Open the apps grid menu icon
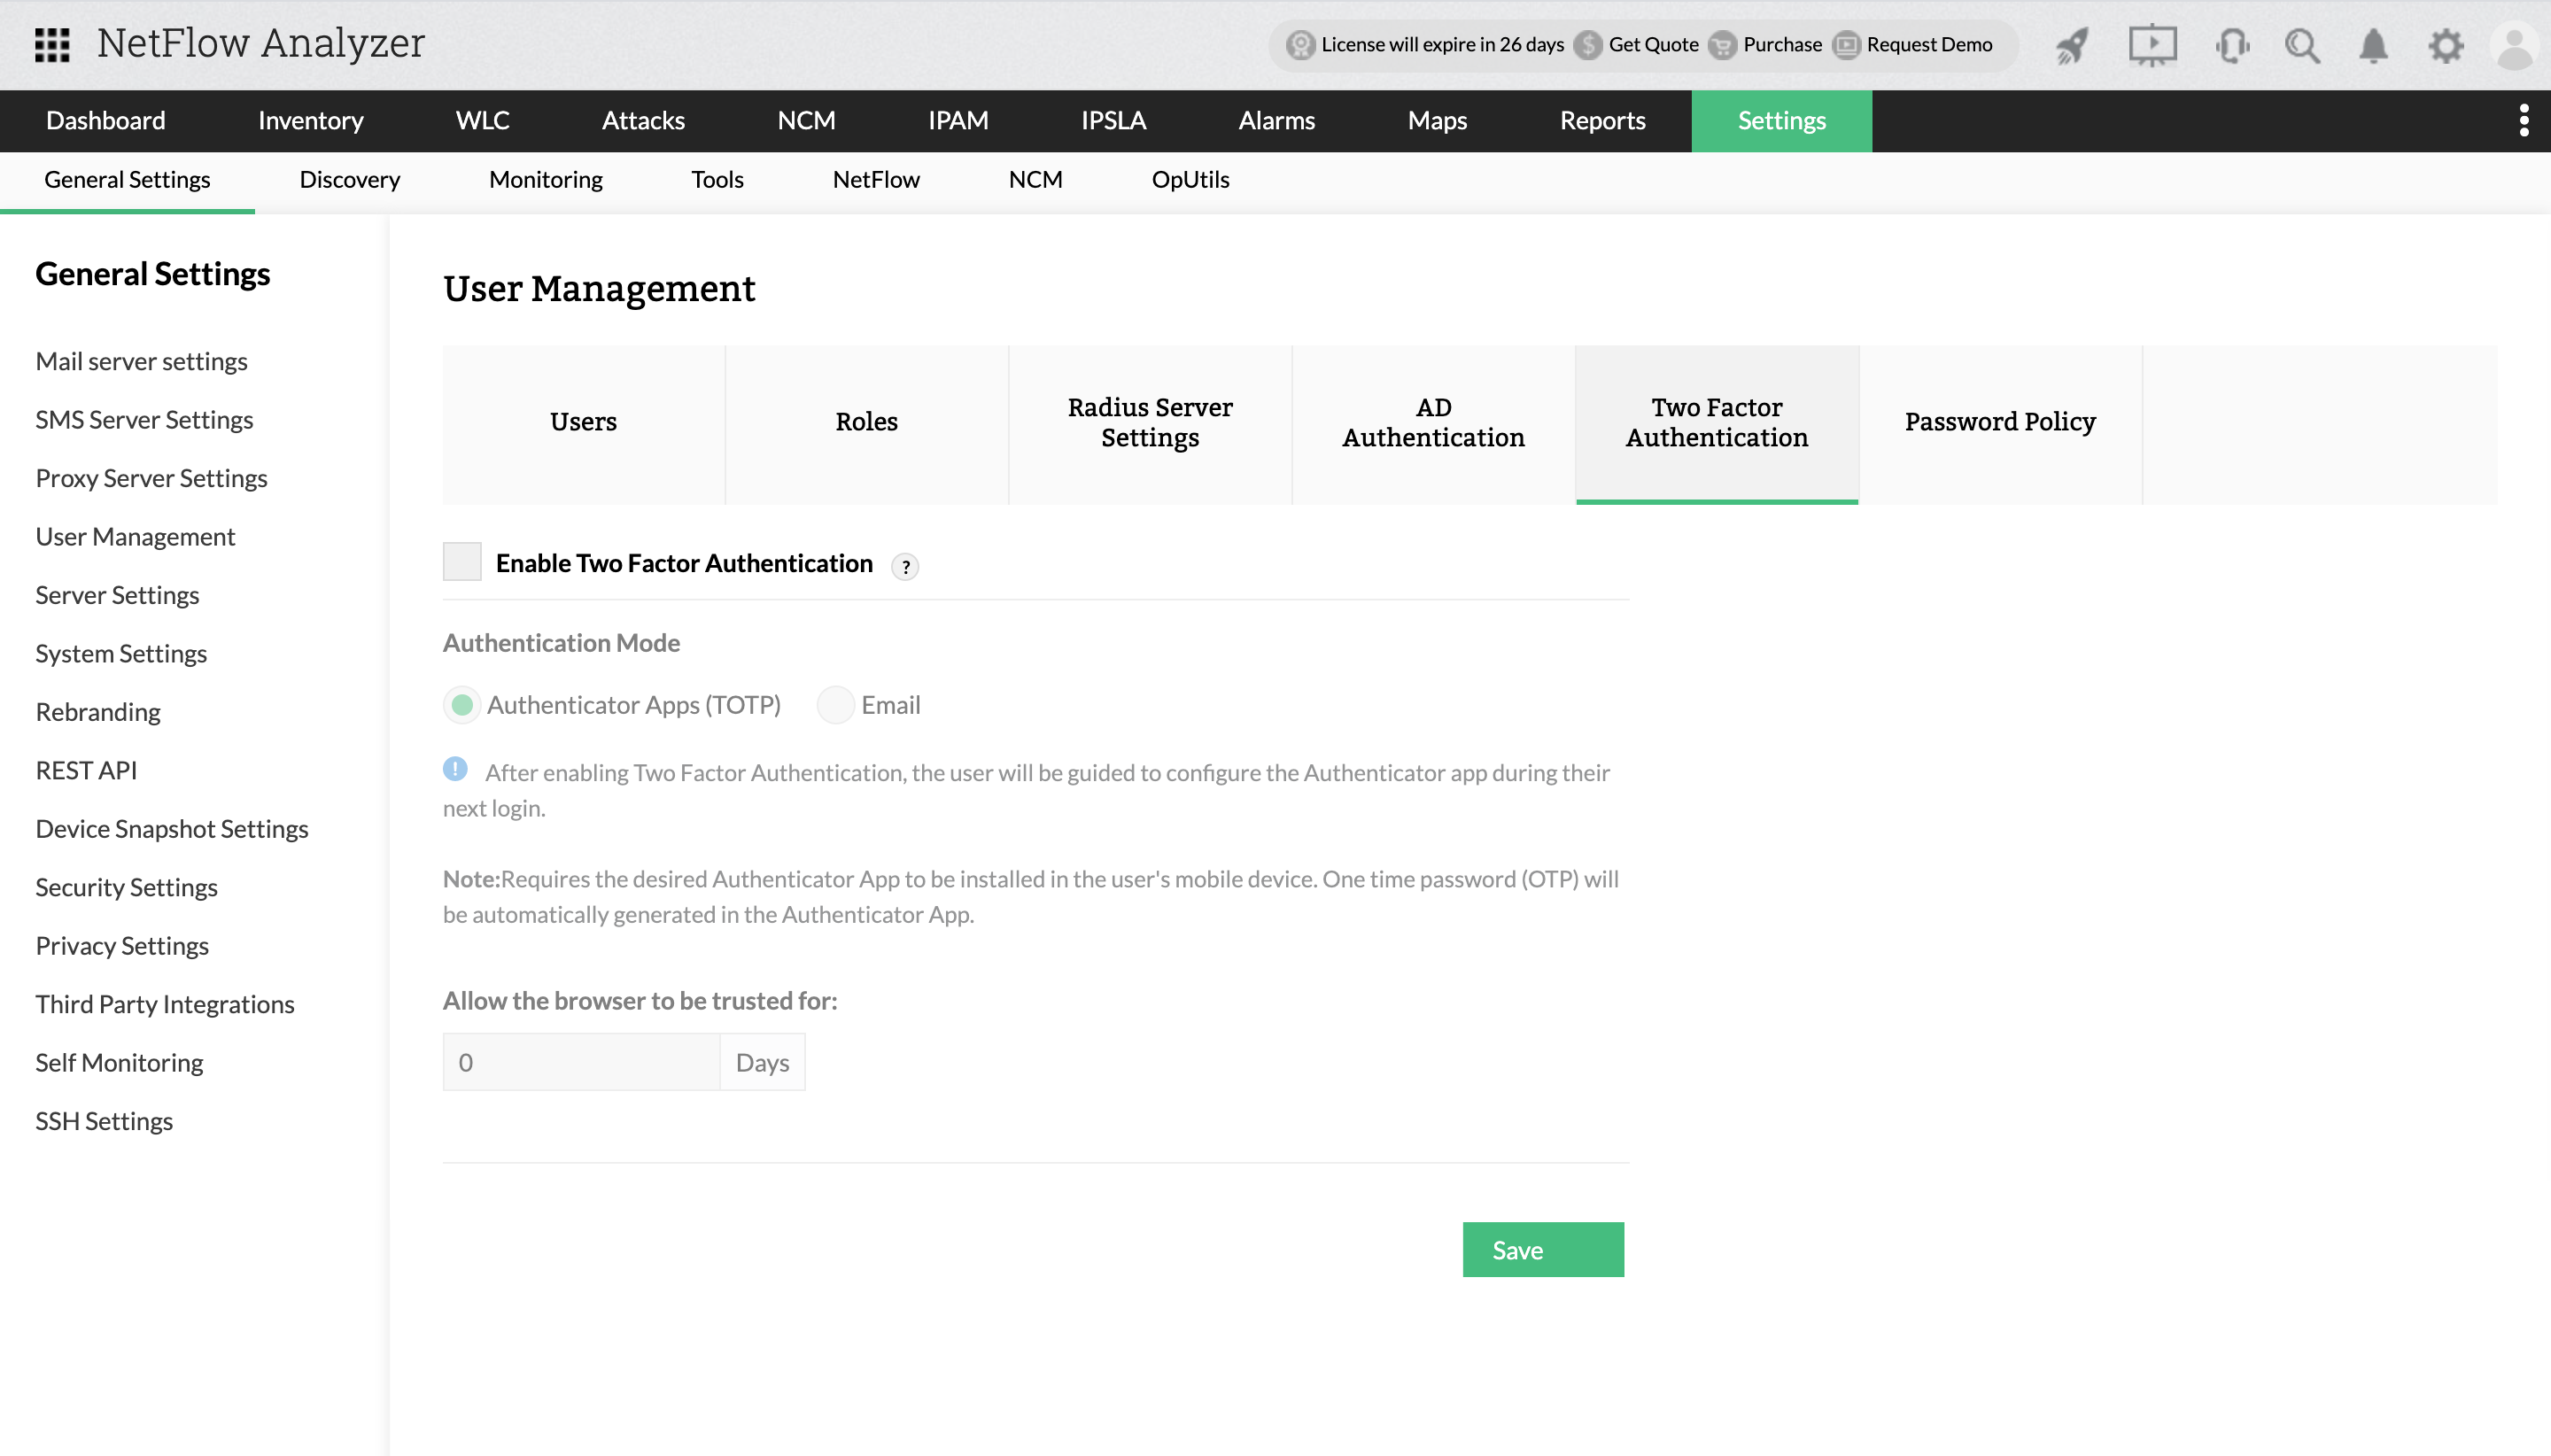Screen dimensions: 2551x1456 coord(51,45)
